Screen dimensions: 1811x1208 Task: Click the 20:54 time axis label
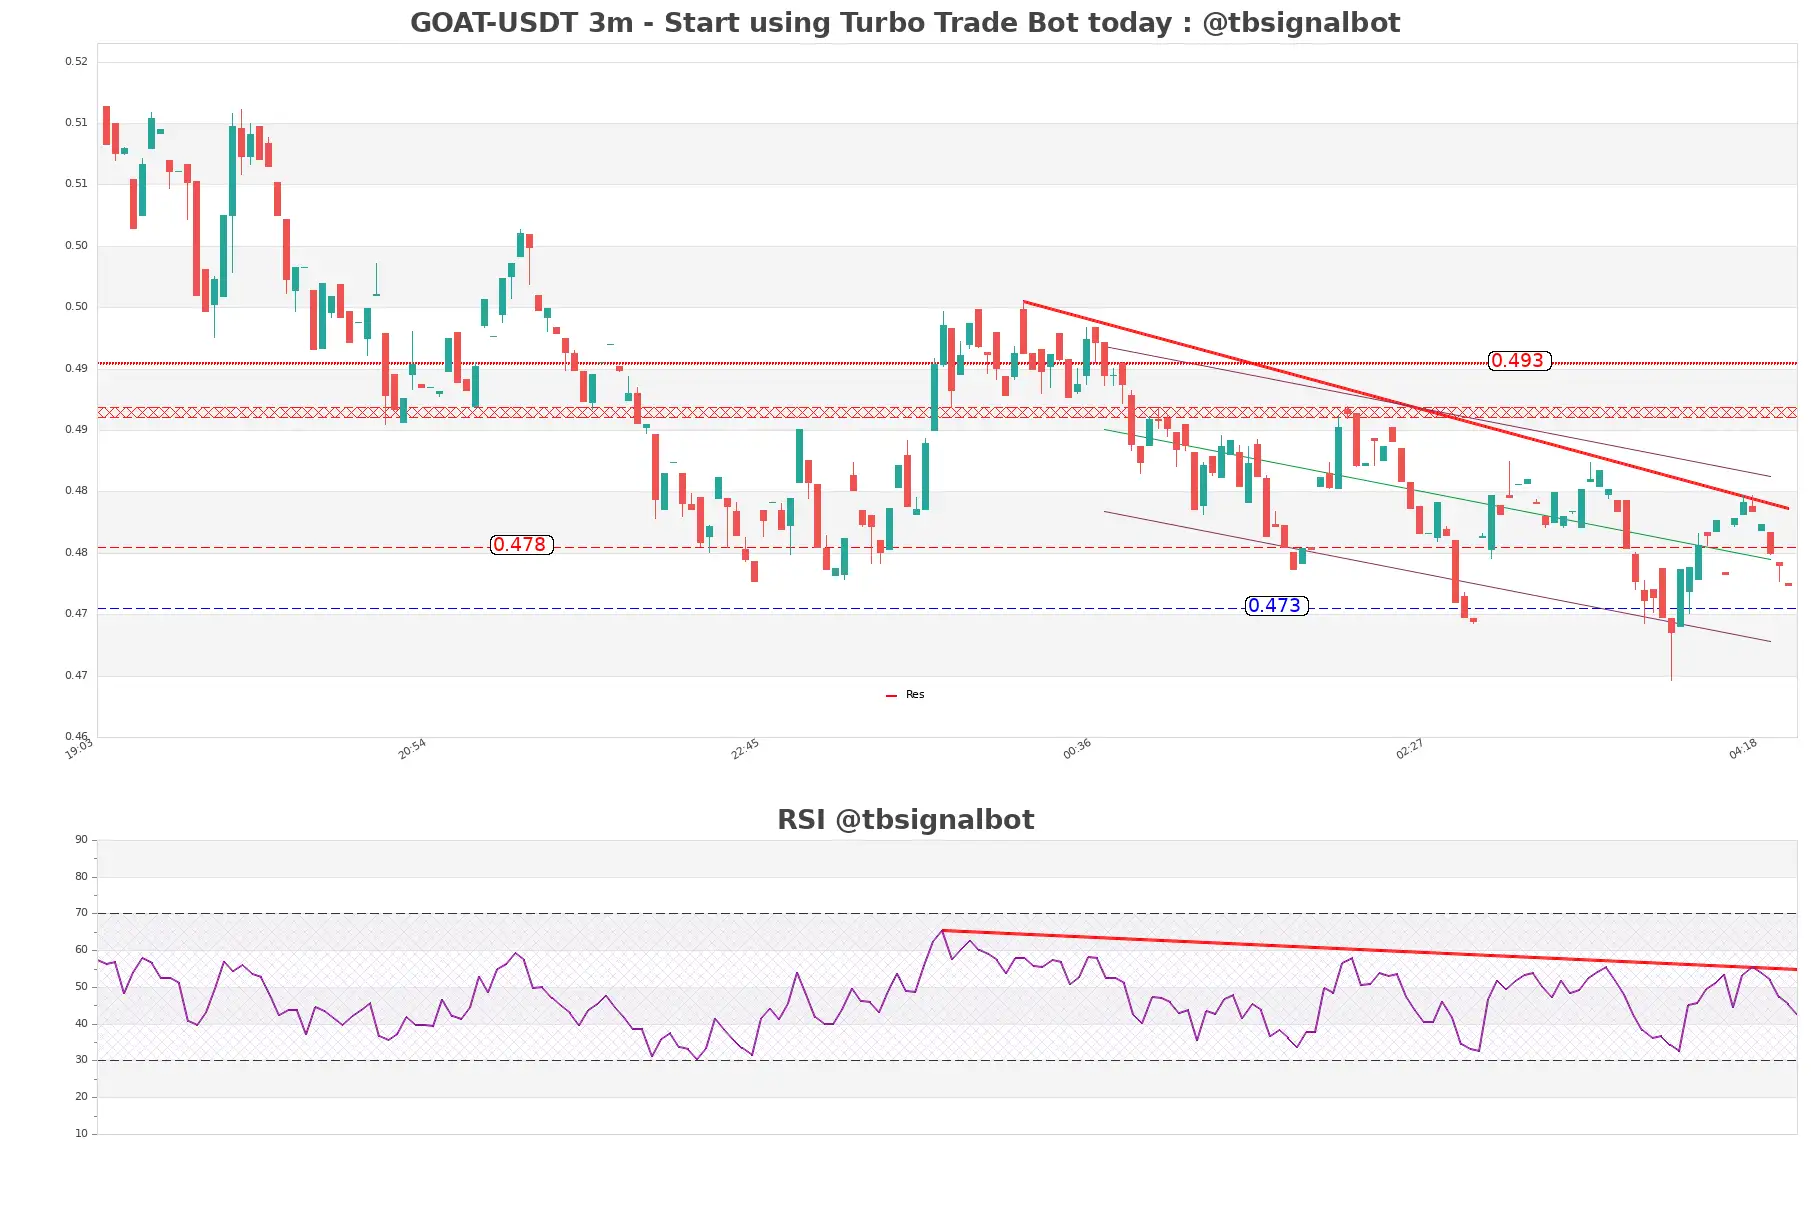(412, 749)
